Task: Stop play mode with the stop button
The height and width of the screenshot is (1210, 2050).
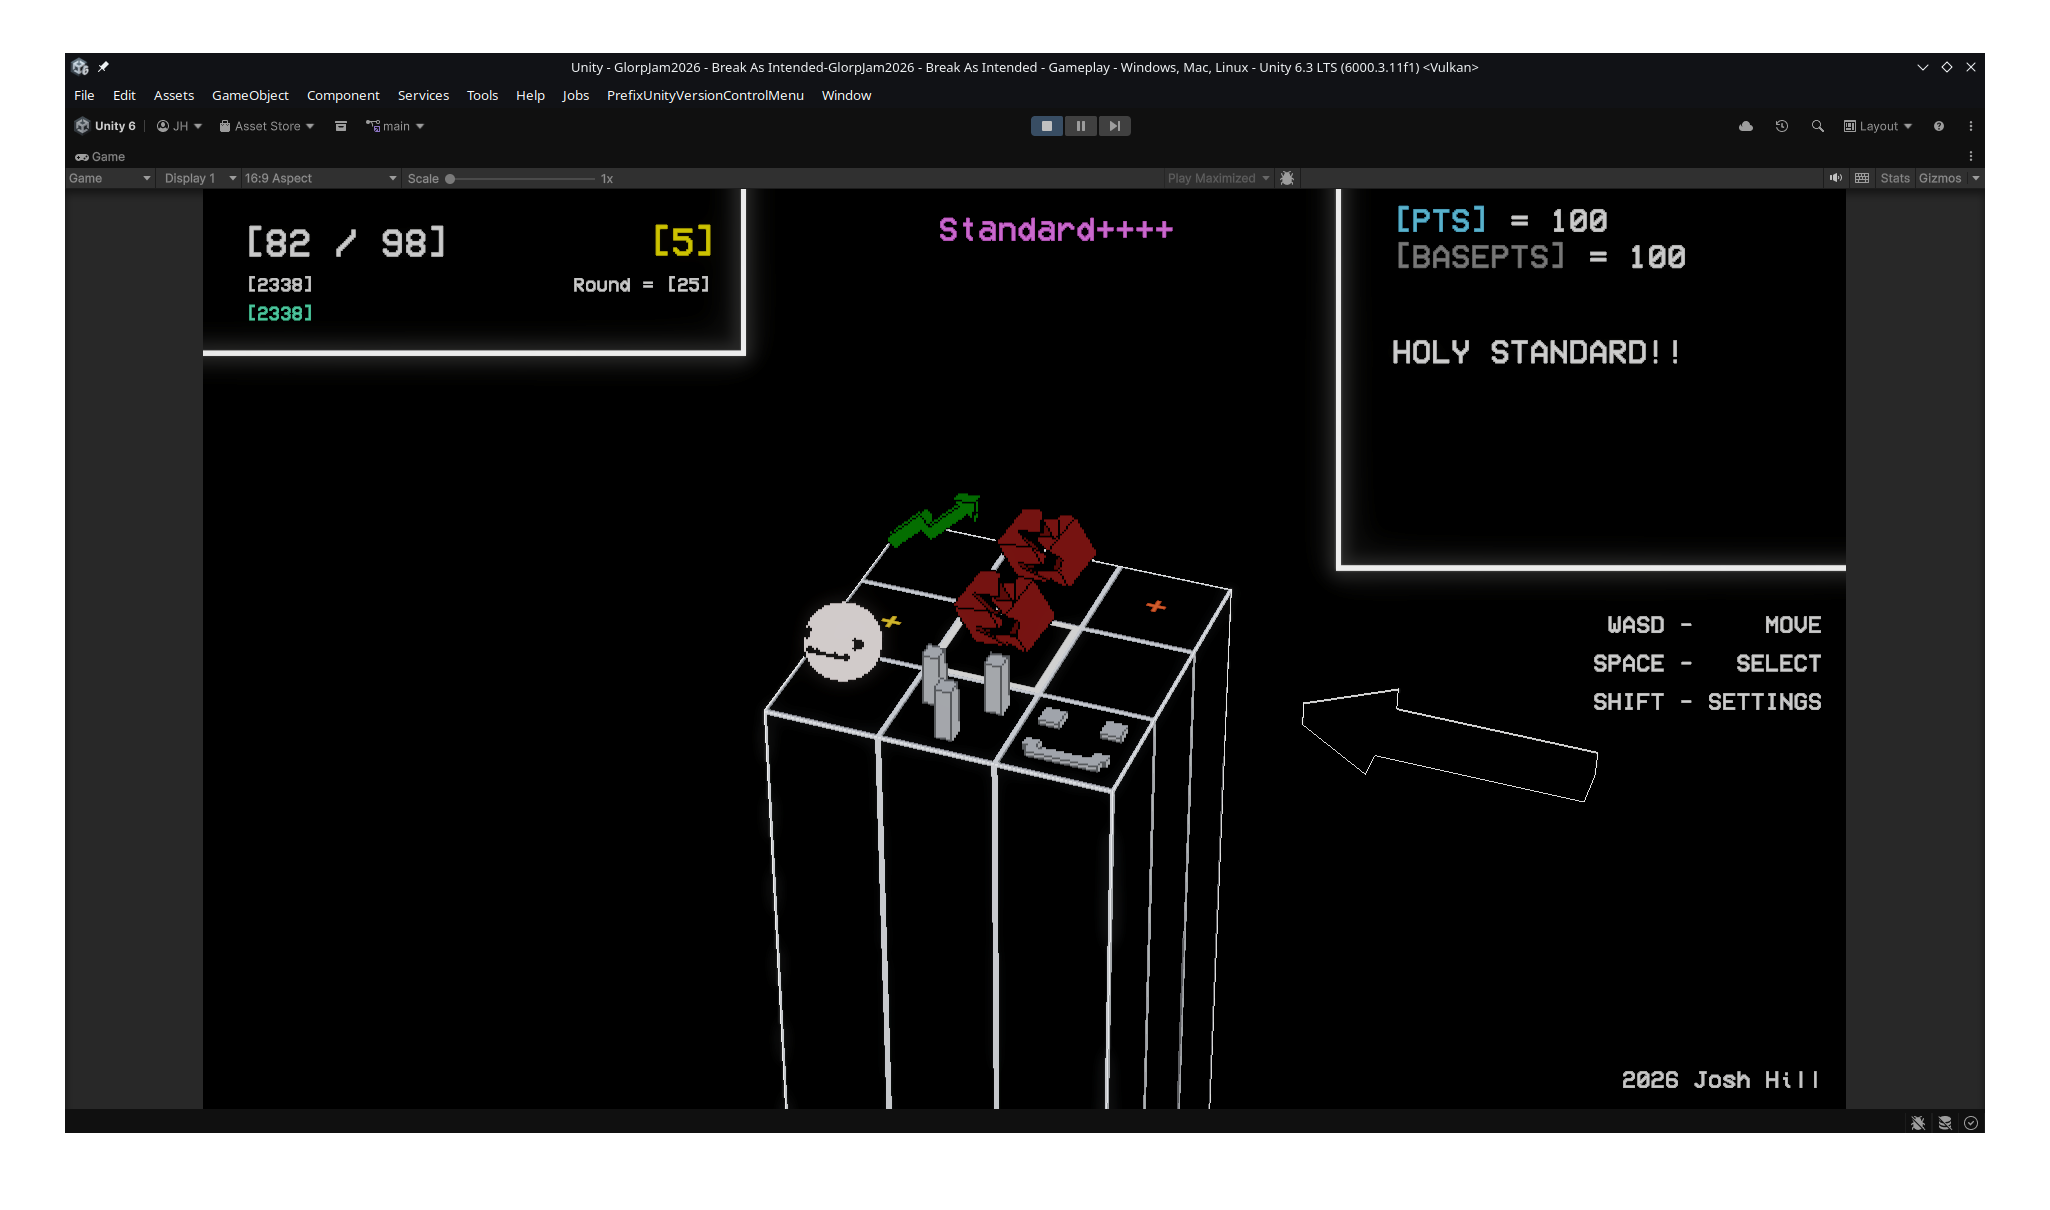Action: pos(1046,126)
